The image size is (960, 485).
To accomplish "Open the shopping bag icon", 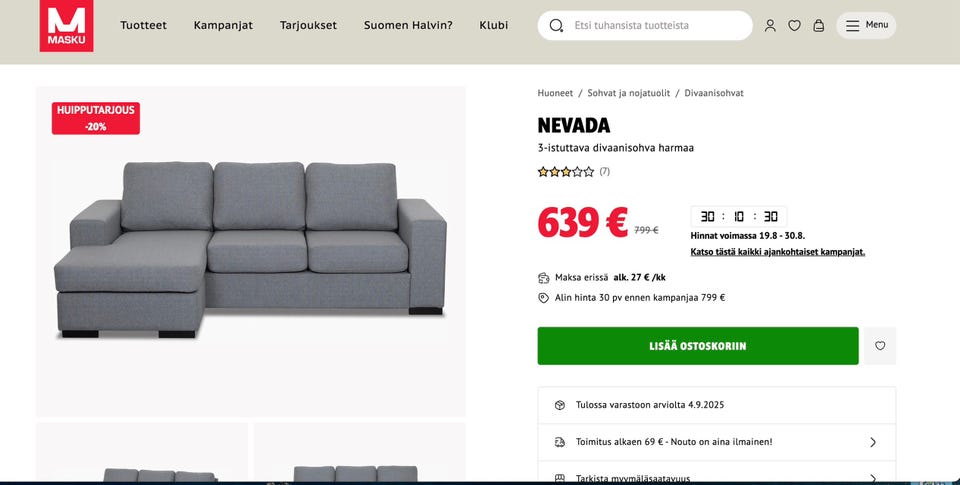I will [819, 25].
